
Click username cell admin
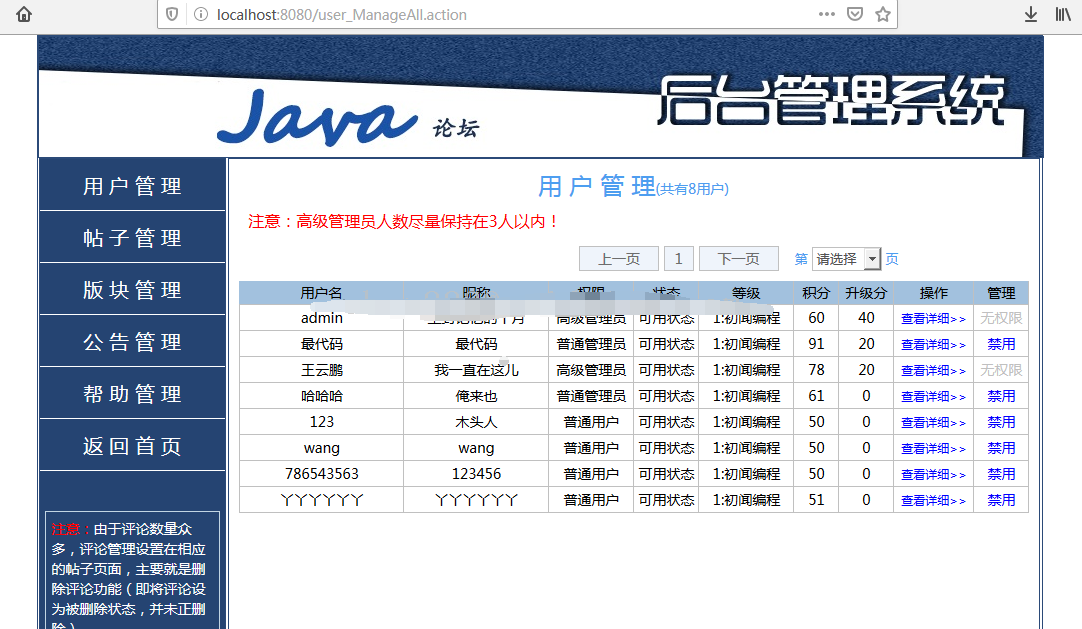(x=322, y=318)
